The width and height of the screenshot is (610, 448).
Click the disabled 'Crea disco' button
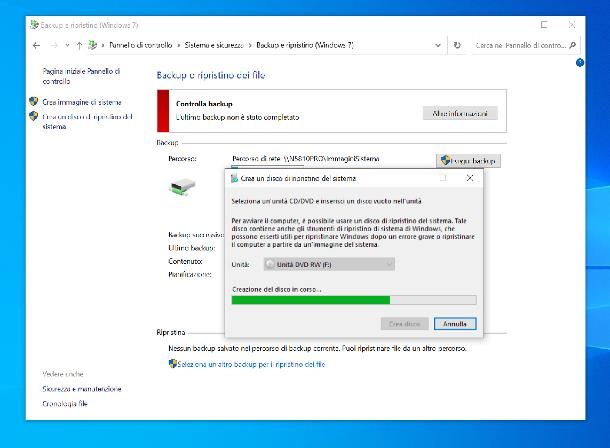pos(404,324)
